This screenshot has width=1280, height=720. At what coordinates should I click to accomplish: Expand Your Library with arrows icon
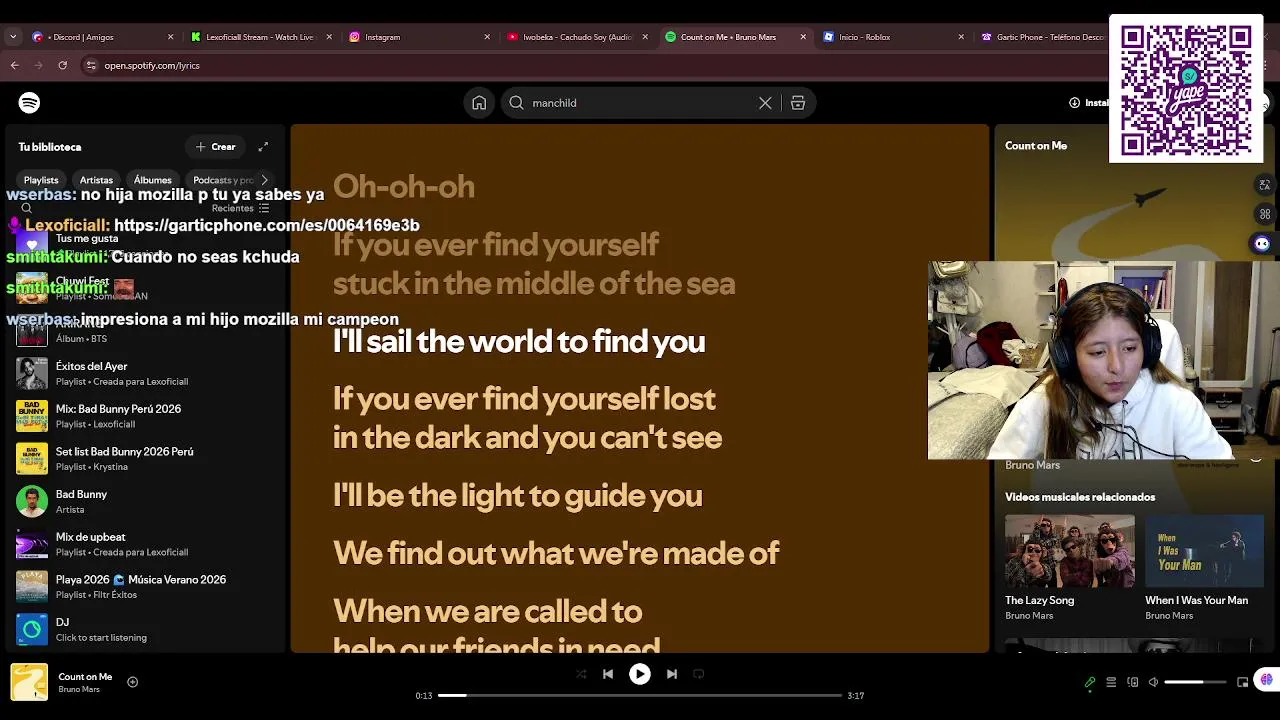pyautogui.click(x=263, y=147)
